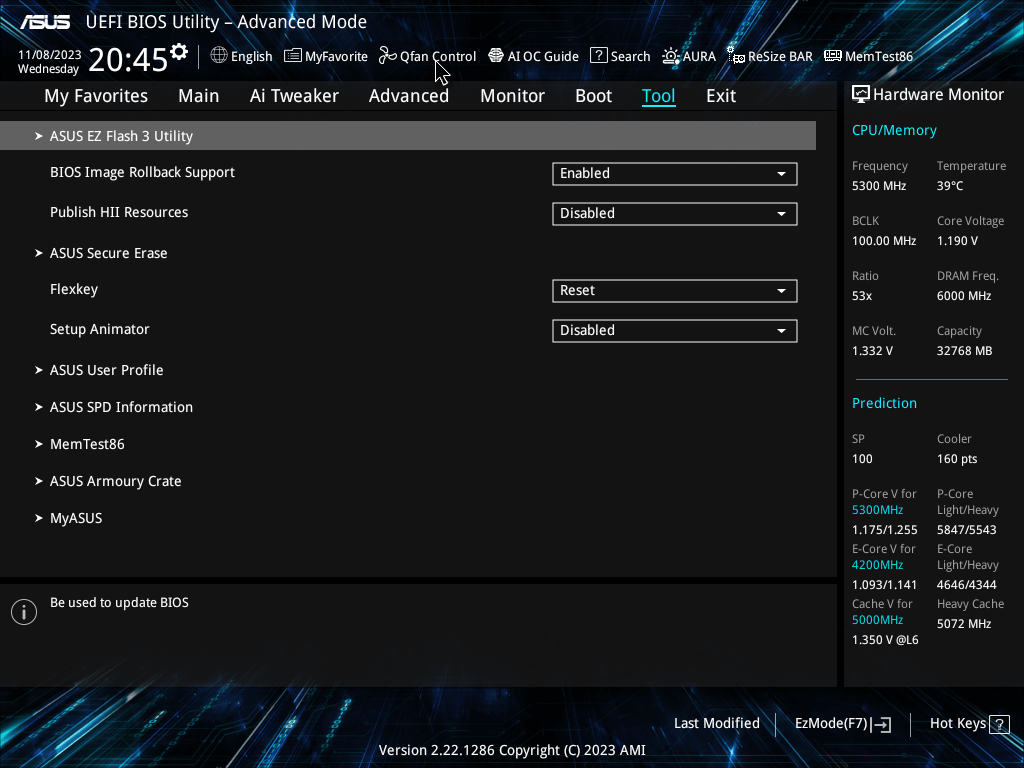Click the Last Modified button
The width and height of the screenshot is (1024, 768).
point(716,724)
